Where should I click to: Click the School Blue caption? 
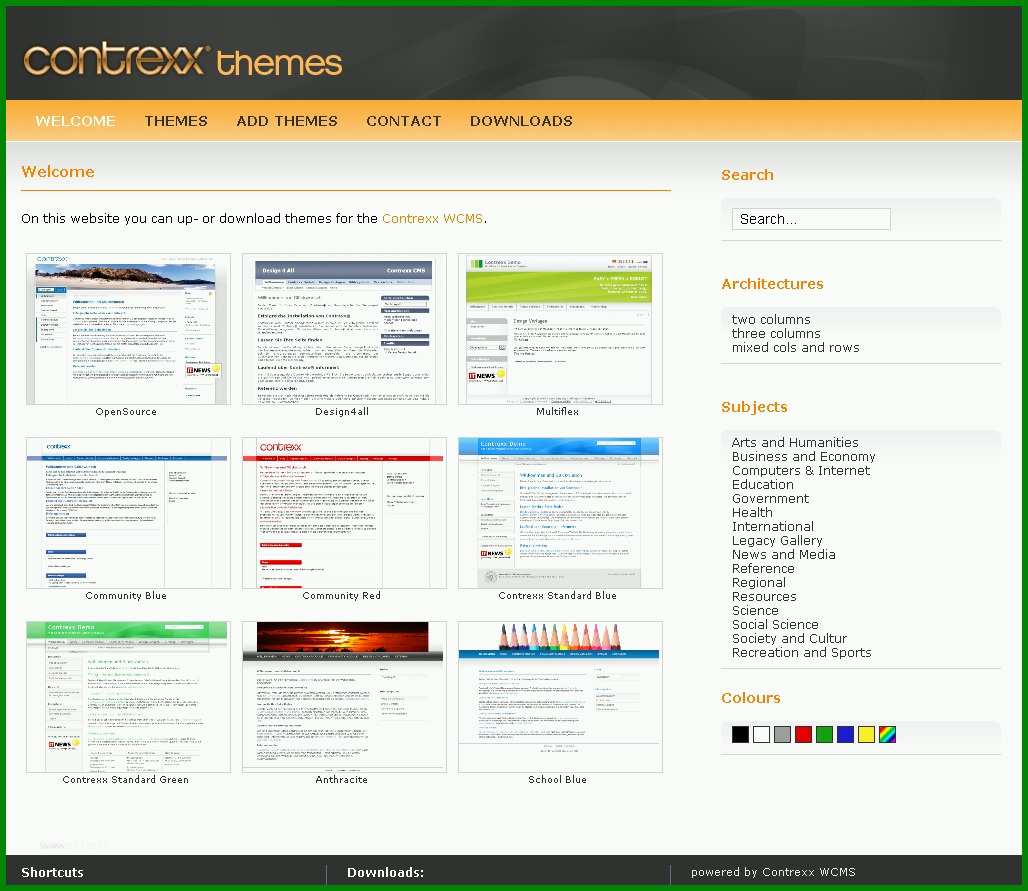point(557,780)
